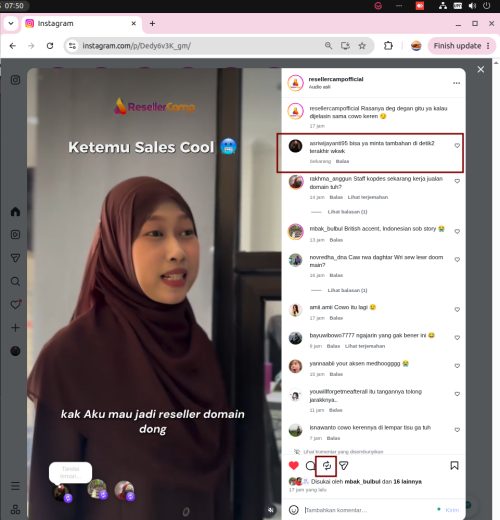500x520 pixels.
Task: Show hidden comments link
Action: tap(343, 452)
